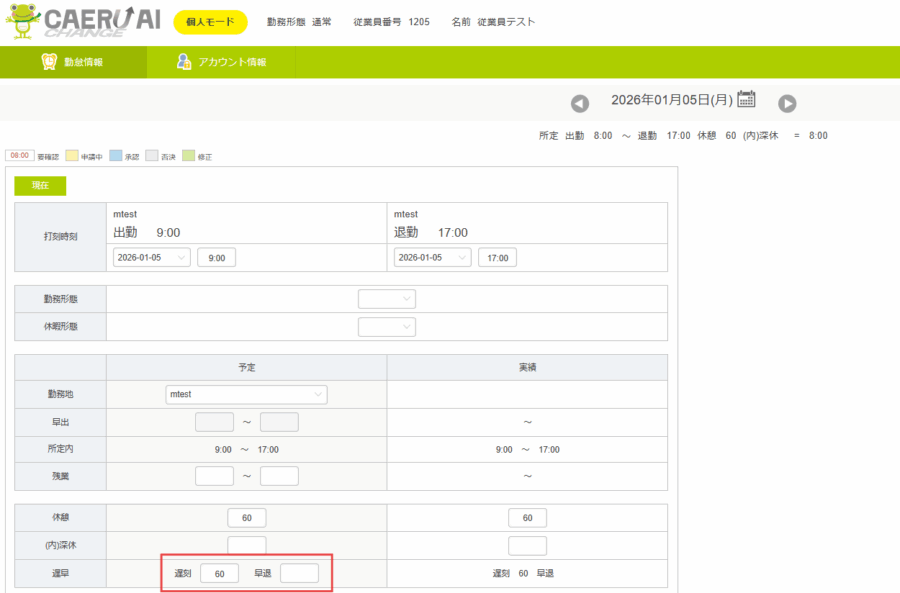The height and width of the screenshot is (593, 900).
Task: Click the 勤怠情報 clock icon
Action: (48, 62)
